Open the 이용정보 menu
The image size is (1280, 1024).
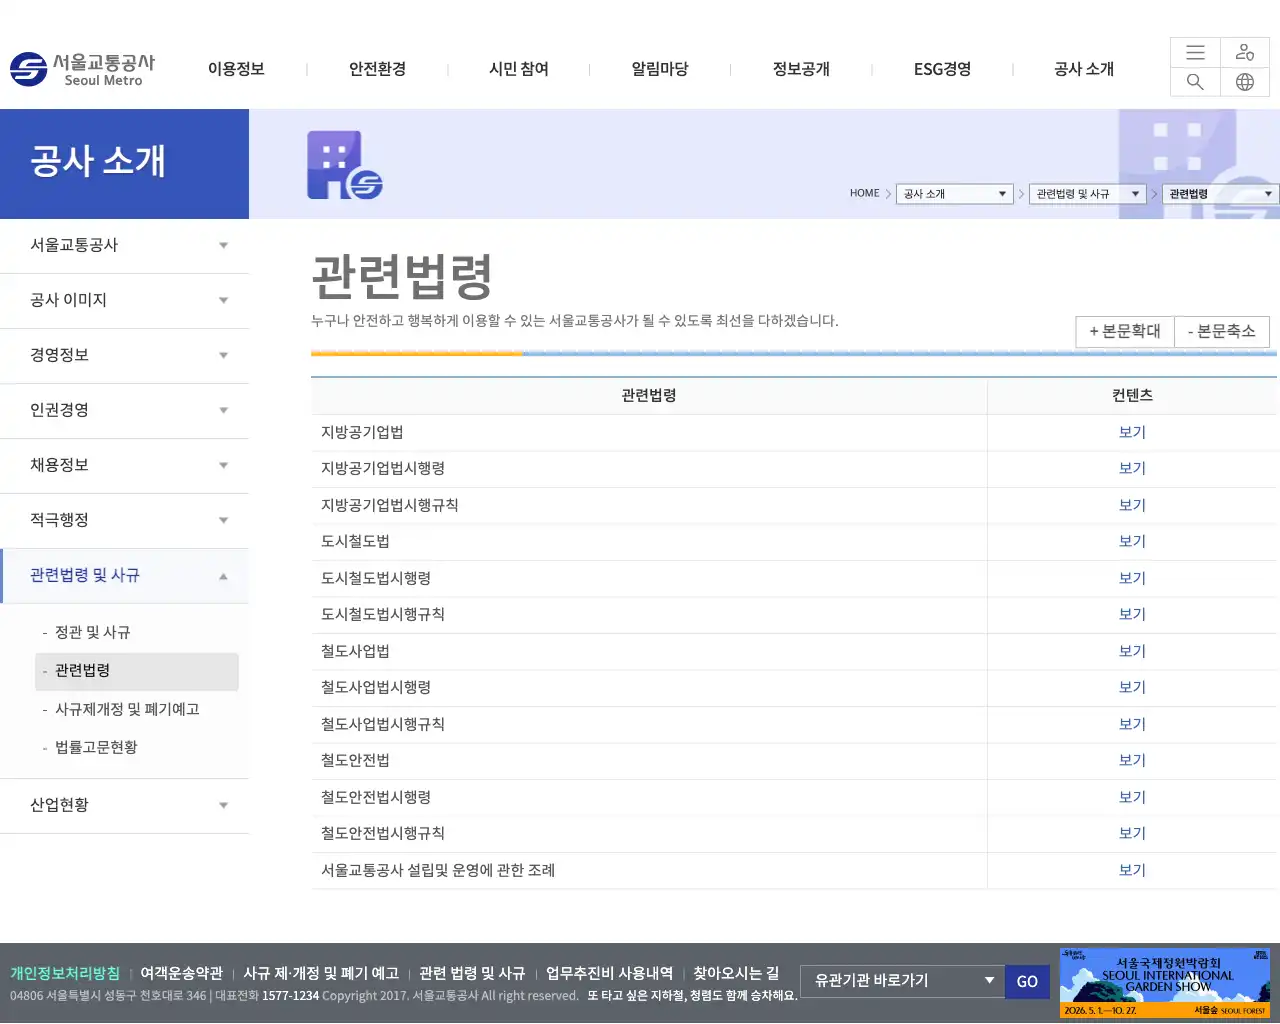click(236, 69)
